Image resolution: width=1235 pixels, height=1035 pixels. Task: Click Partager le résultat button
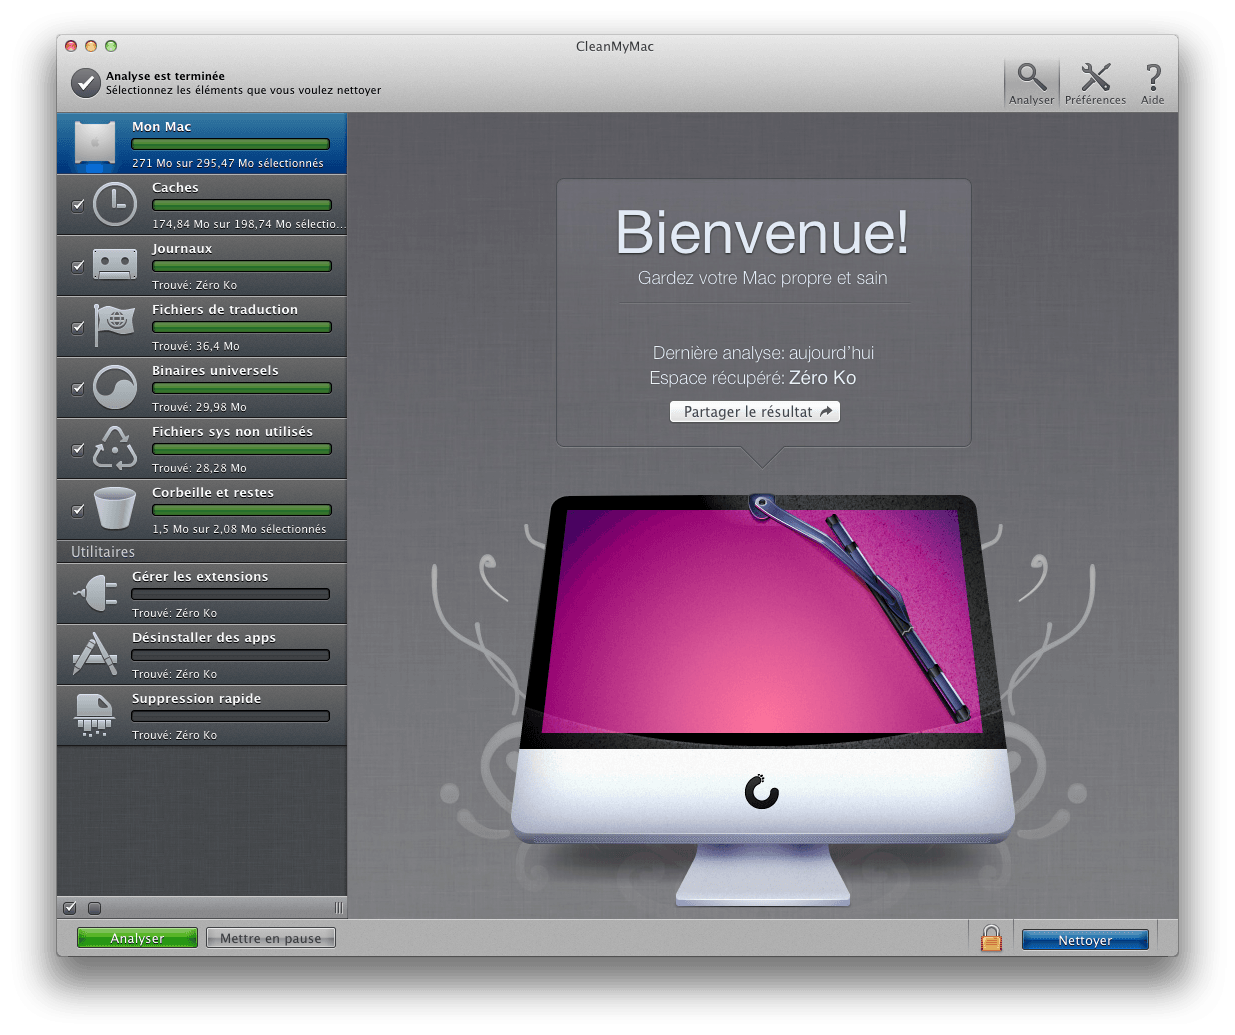click(755, 412)
